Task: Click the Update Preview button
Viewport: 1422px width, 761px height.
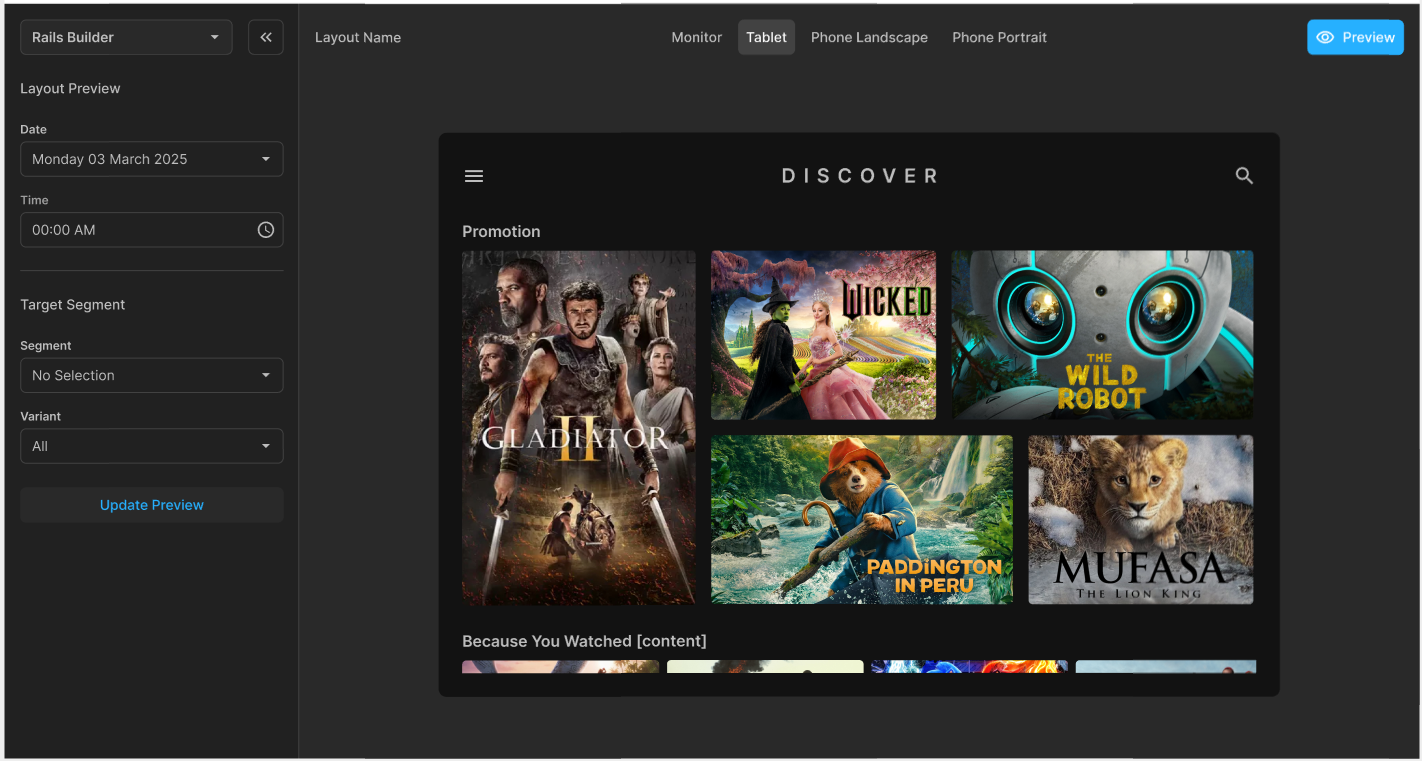Action: (152, 505)
